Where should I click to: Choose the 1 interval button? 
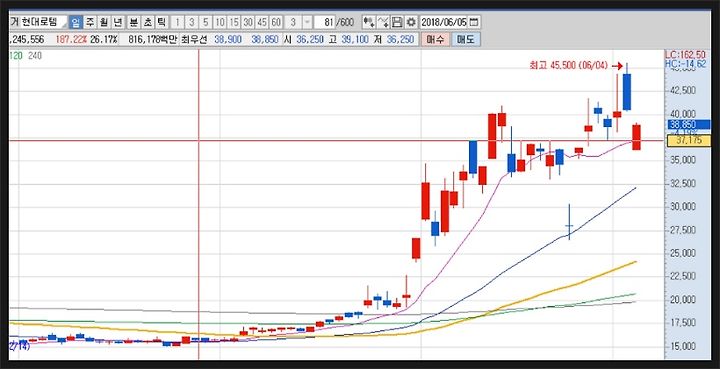tap(178, 22)
